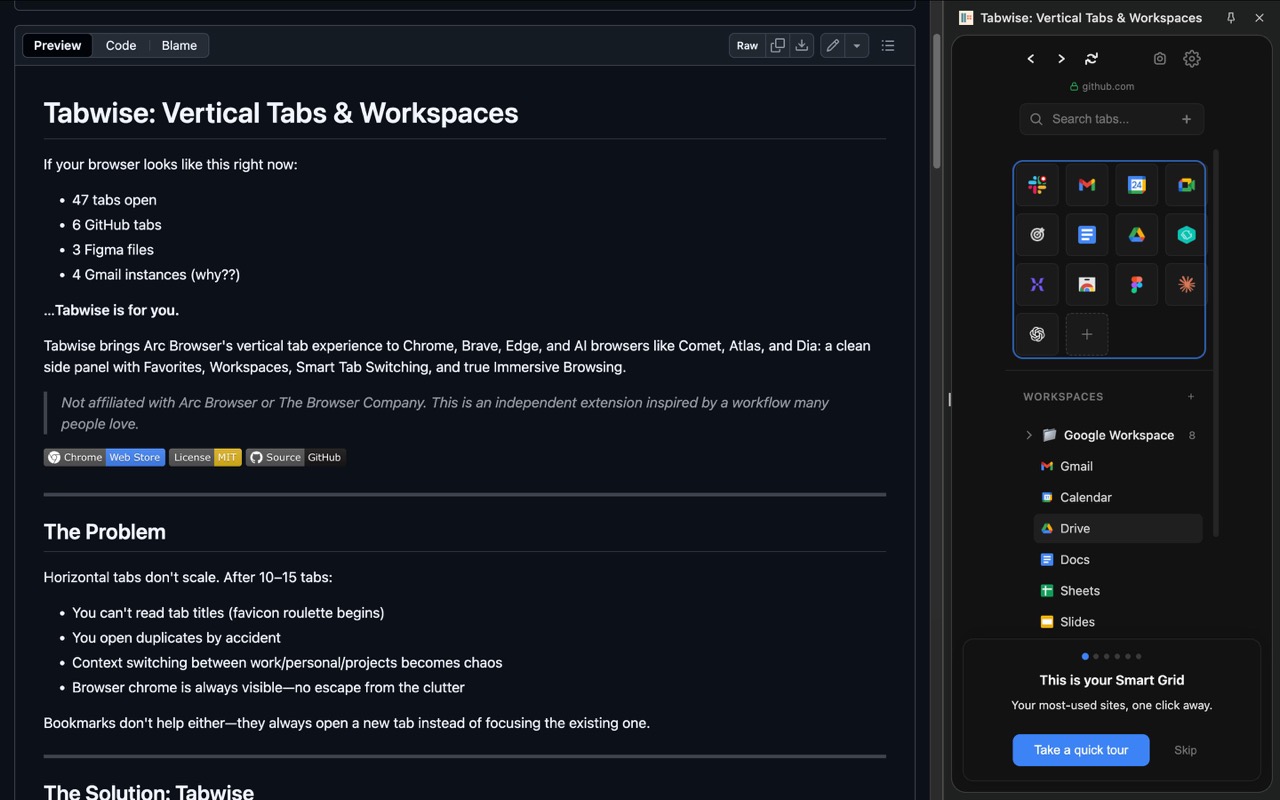The height and width of the screenshot is (800, 1280).
Task: Open the purple X app tile
Action: click(1037, 285)
